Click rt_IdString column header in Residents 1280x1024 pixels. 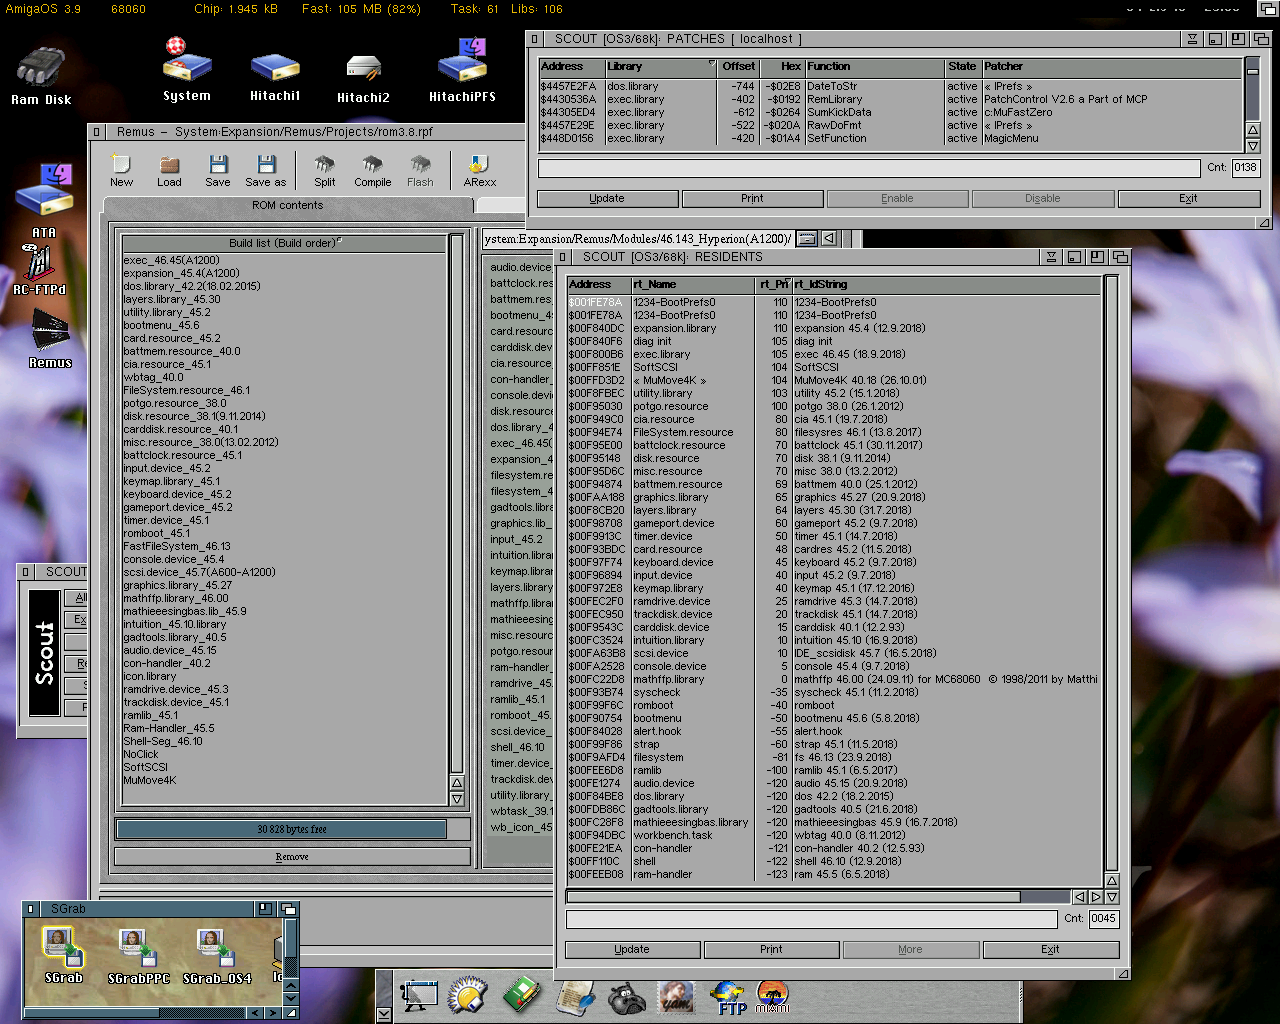pos(947,284)
